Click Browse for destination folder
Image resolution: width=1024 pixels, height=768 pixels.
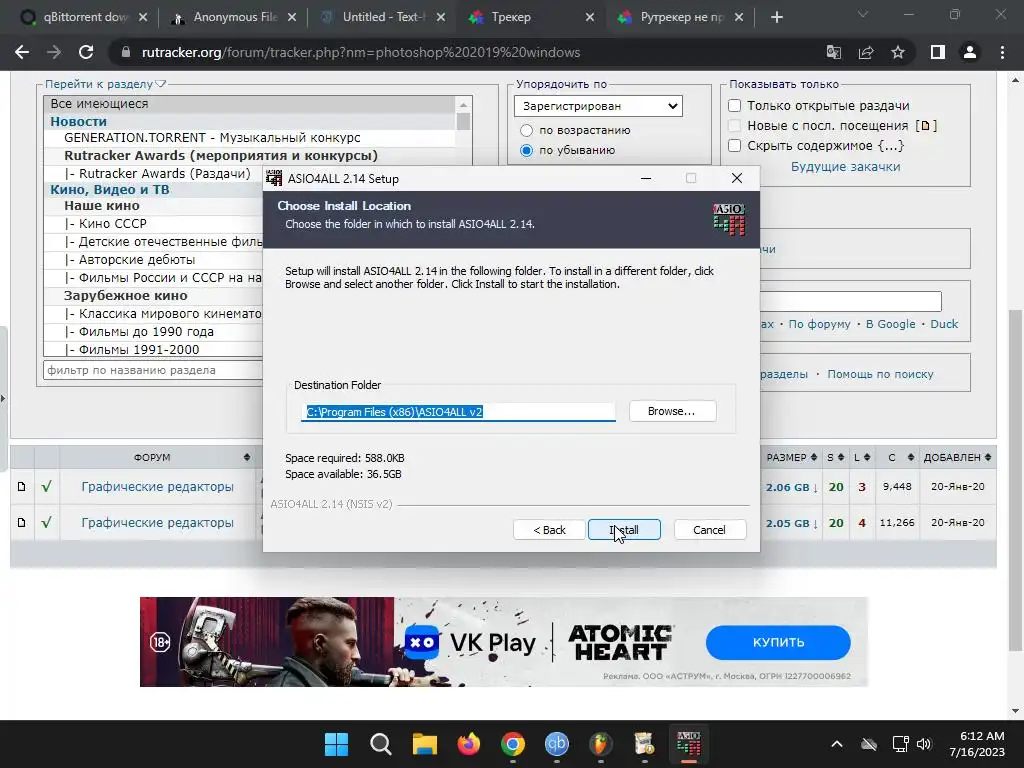pos(672,411)
